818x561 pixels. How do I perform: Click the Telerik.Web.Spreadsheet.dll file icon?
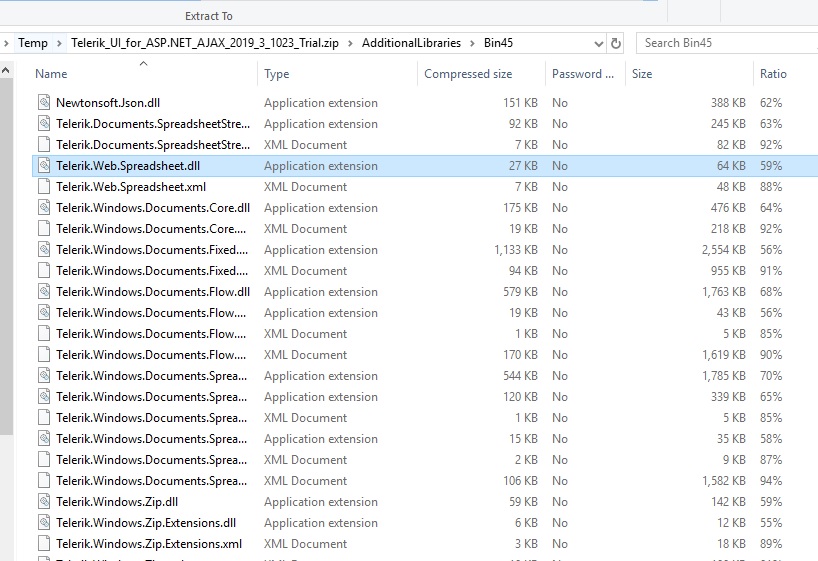(x=44, y=166)
